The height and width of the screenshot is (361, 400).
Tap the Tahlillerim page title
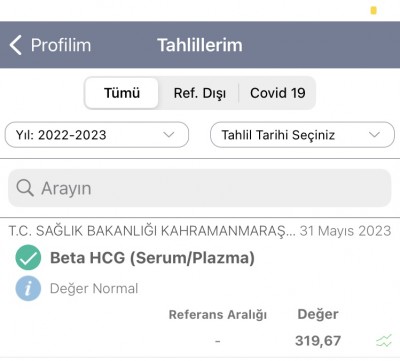(x=200, y=45)
